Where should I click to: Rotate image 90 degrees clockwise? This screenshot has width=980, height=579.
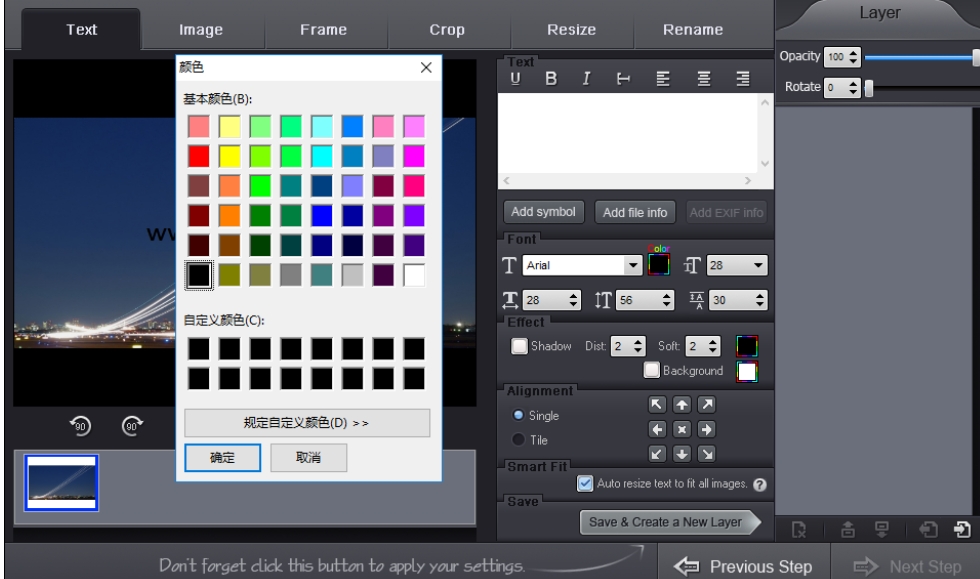click(x=131, y=426)
